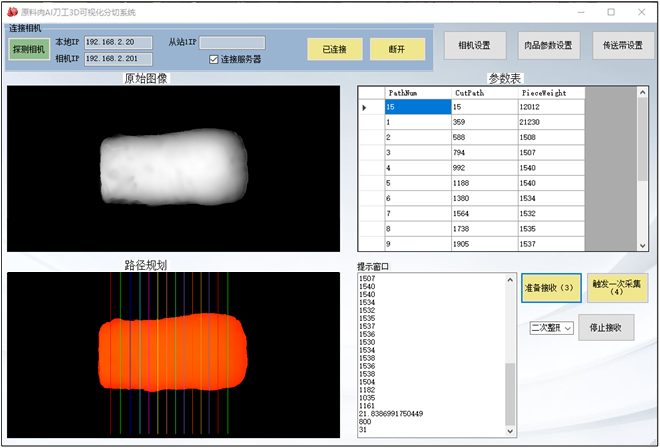This screenshot has height=448, width=660.
Task: Toggle the 连接服务器 checkbox
Action: coord(214,60)
